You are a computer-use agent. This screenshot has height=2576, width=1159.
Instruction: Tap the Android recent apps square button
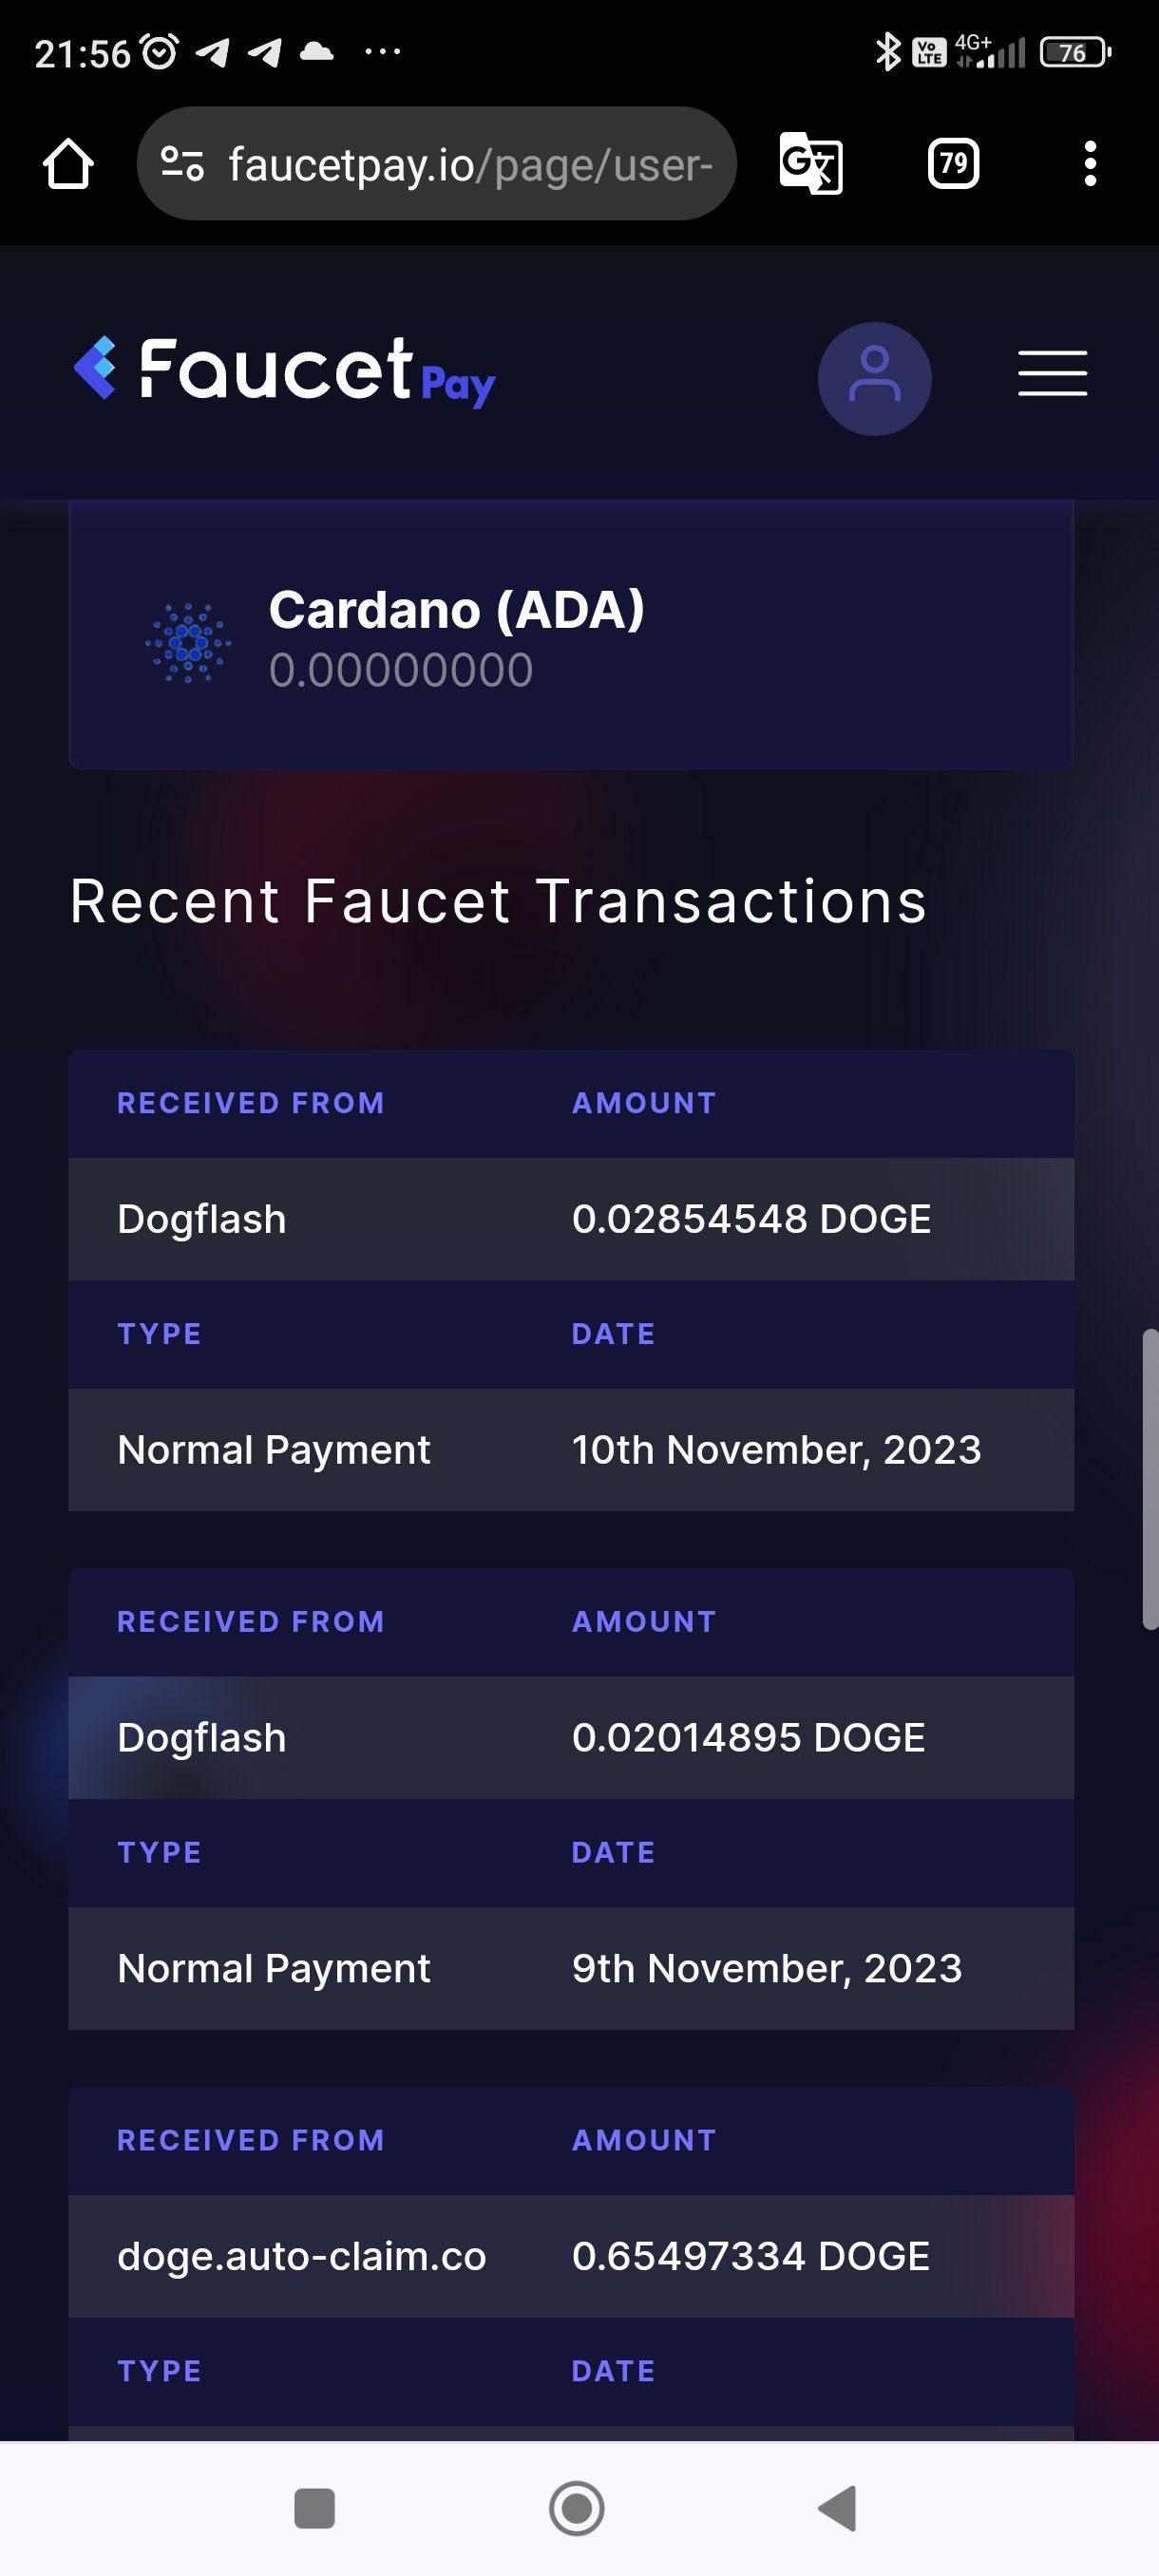(x=314, y=2508)
